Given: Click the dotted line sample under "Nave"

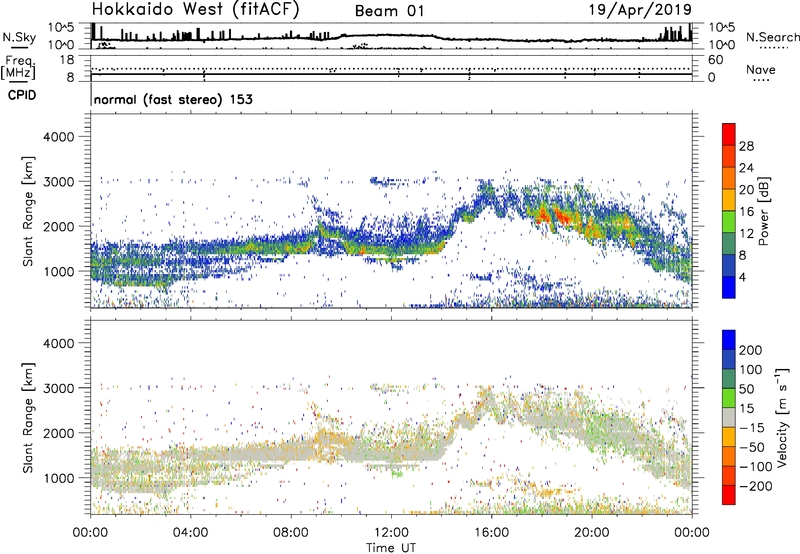Looking at the screenshot, I should pos(761,81).
